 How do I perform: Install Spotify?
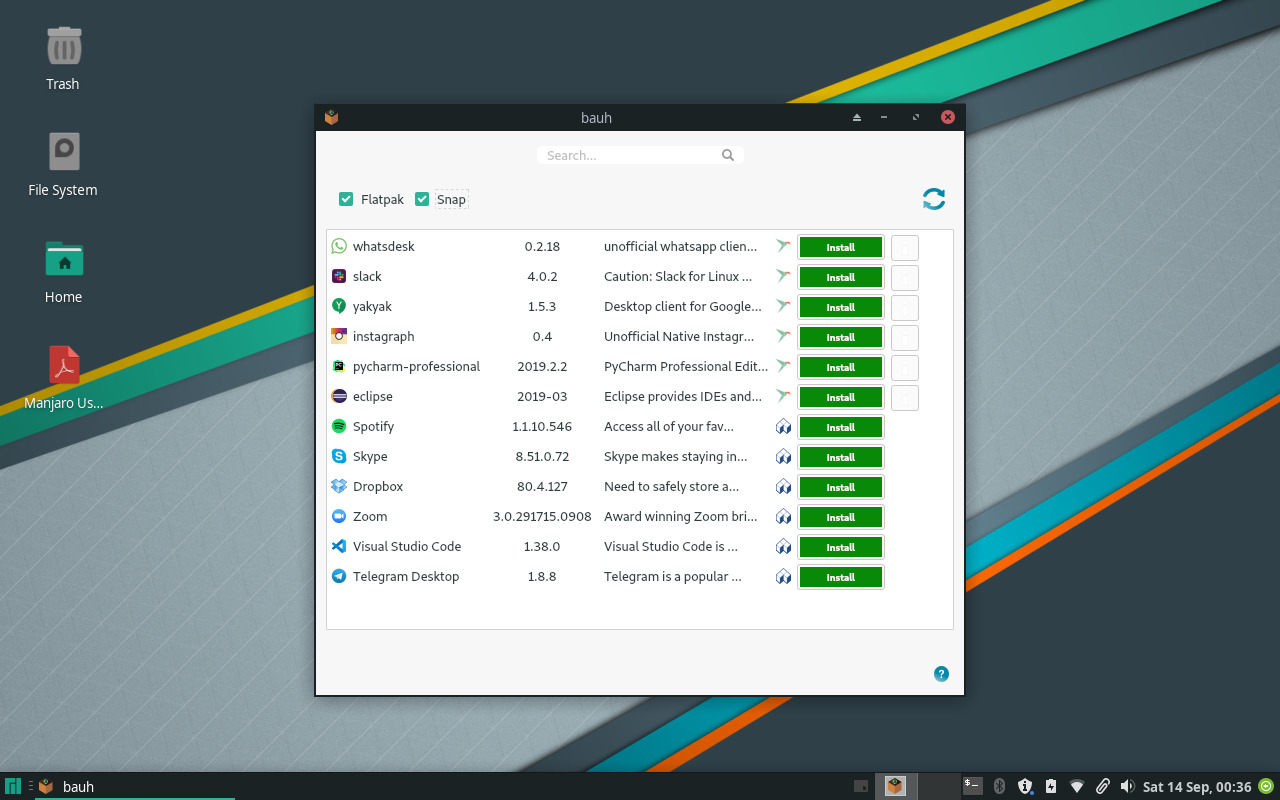tap(840, 427)
